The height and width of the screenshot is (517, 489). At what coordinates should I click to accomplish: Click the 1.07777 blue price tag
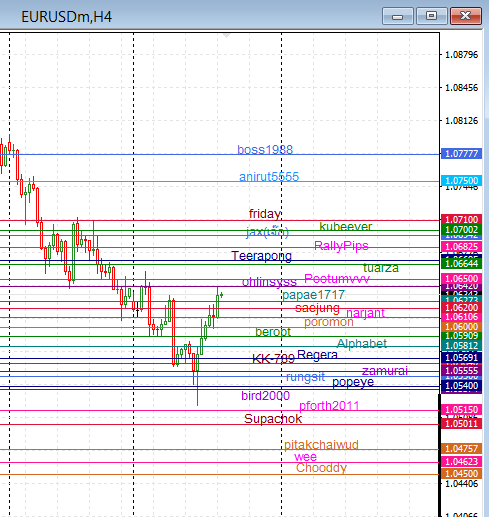[461, 154]
